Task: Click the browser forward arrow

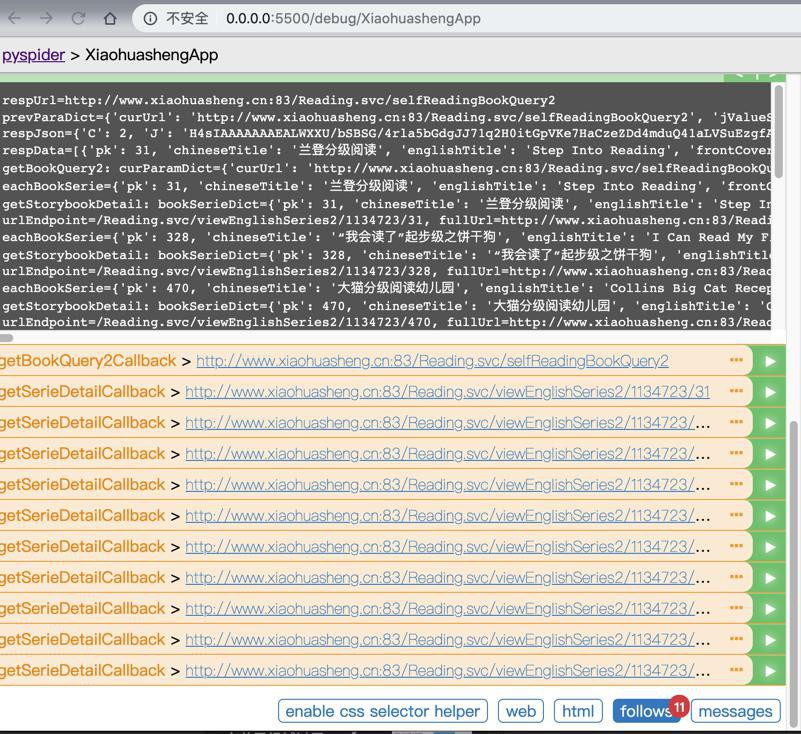Action: tap(46, 19)
